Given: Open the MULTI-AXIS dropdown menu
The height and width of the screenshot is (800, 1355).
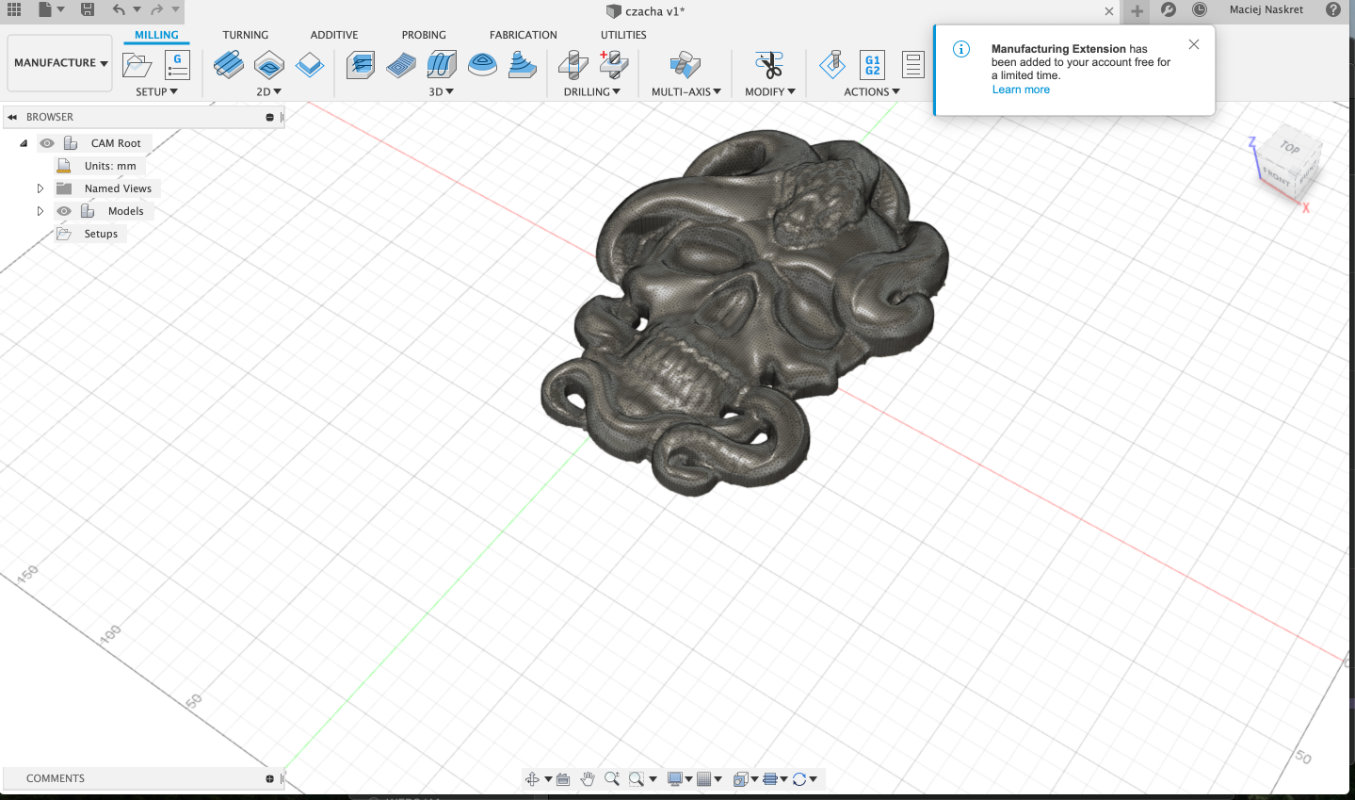Looking at the screenshot, I should [x=687, y=91].
